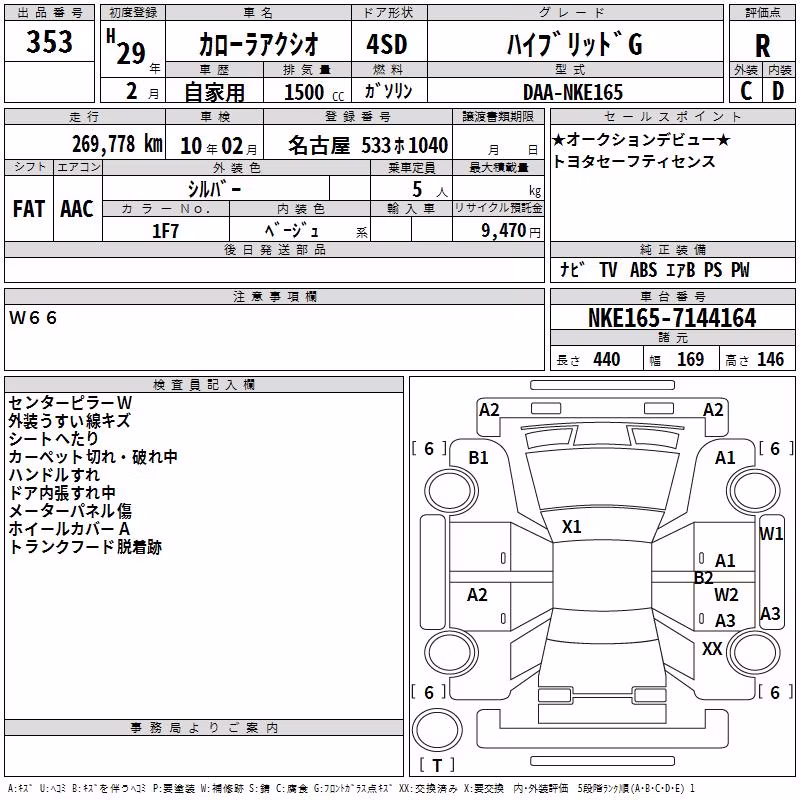Click the ABS equipment entry
The width and height of the screenshot is (800, 800).
click(643, 269)
